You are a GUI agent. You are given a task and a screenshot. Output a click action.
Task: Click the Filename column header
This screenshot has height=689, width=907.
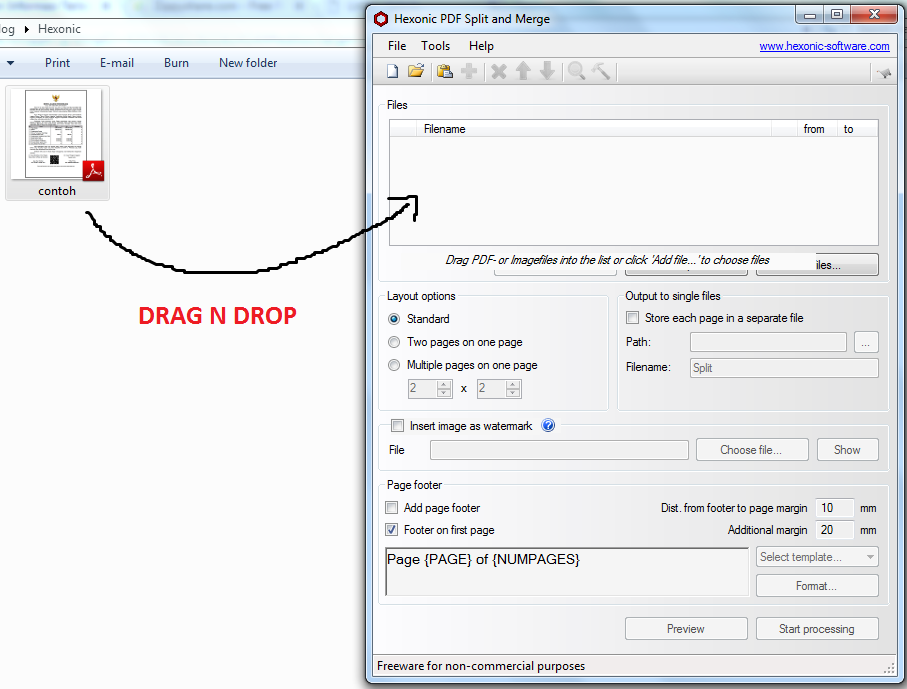pos(593,129)
